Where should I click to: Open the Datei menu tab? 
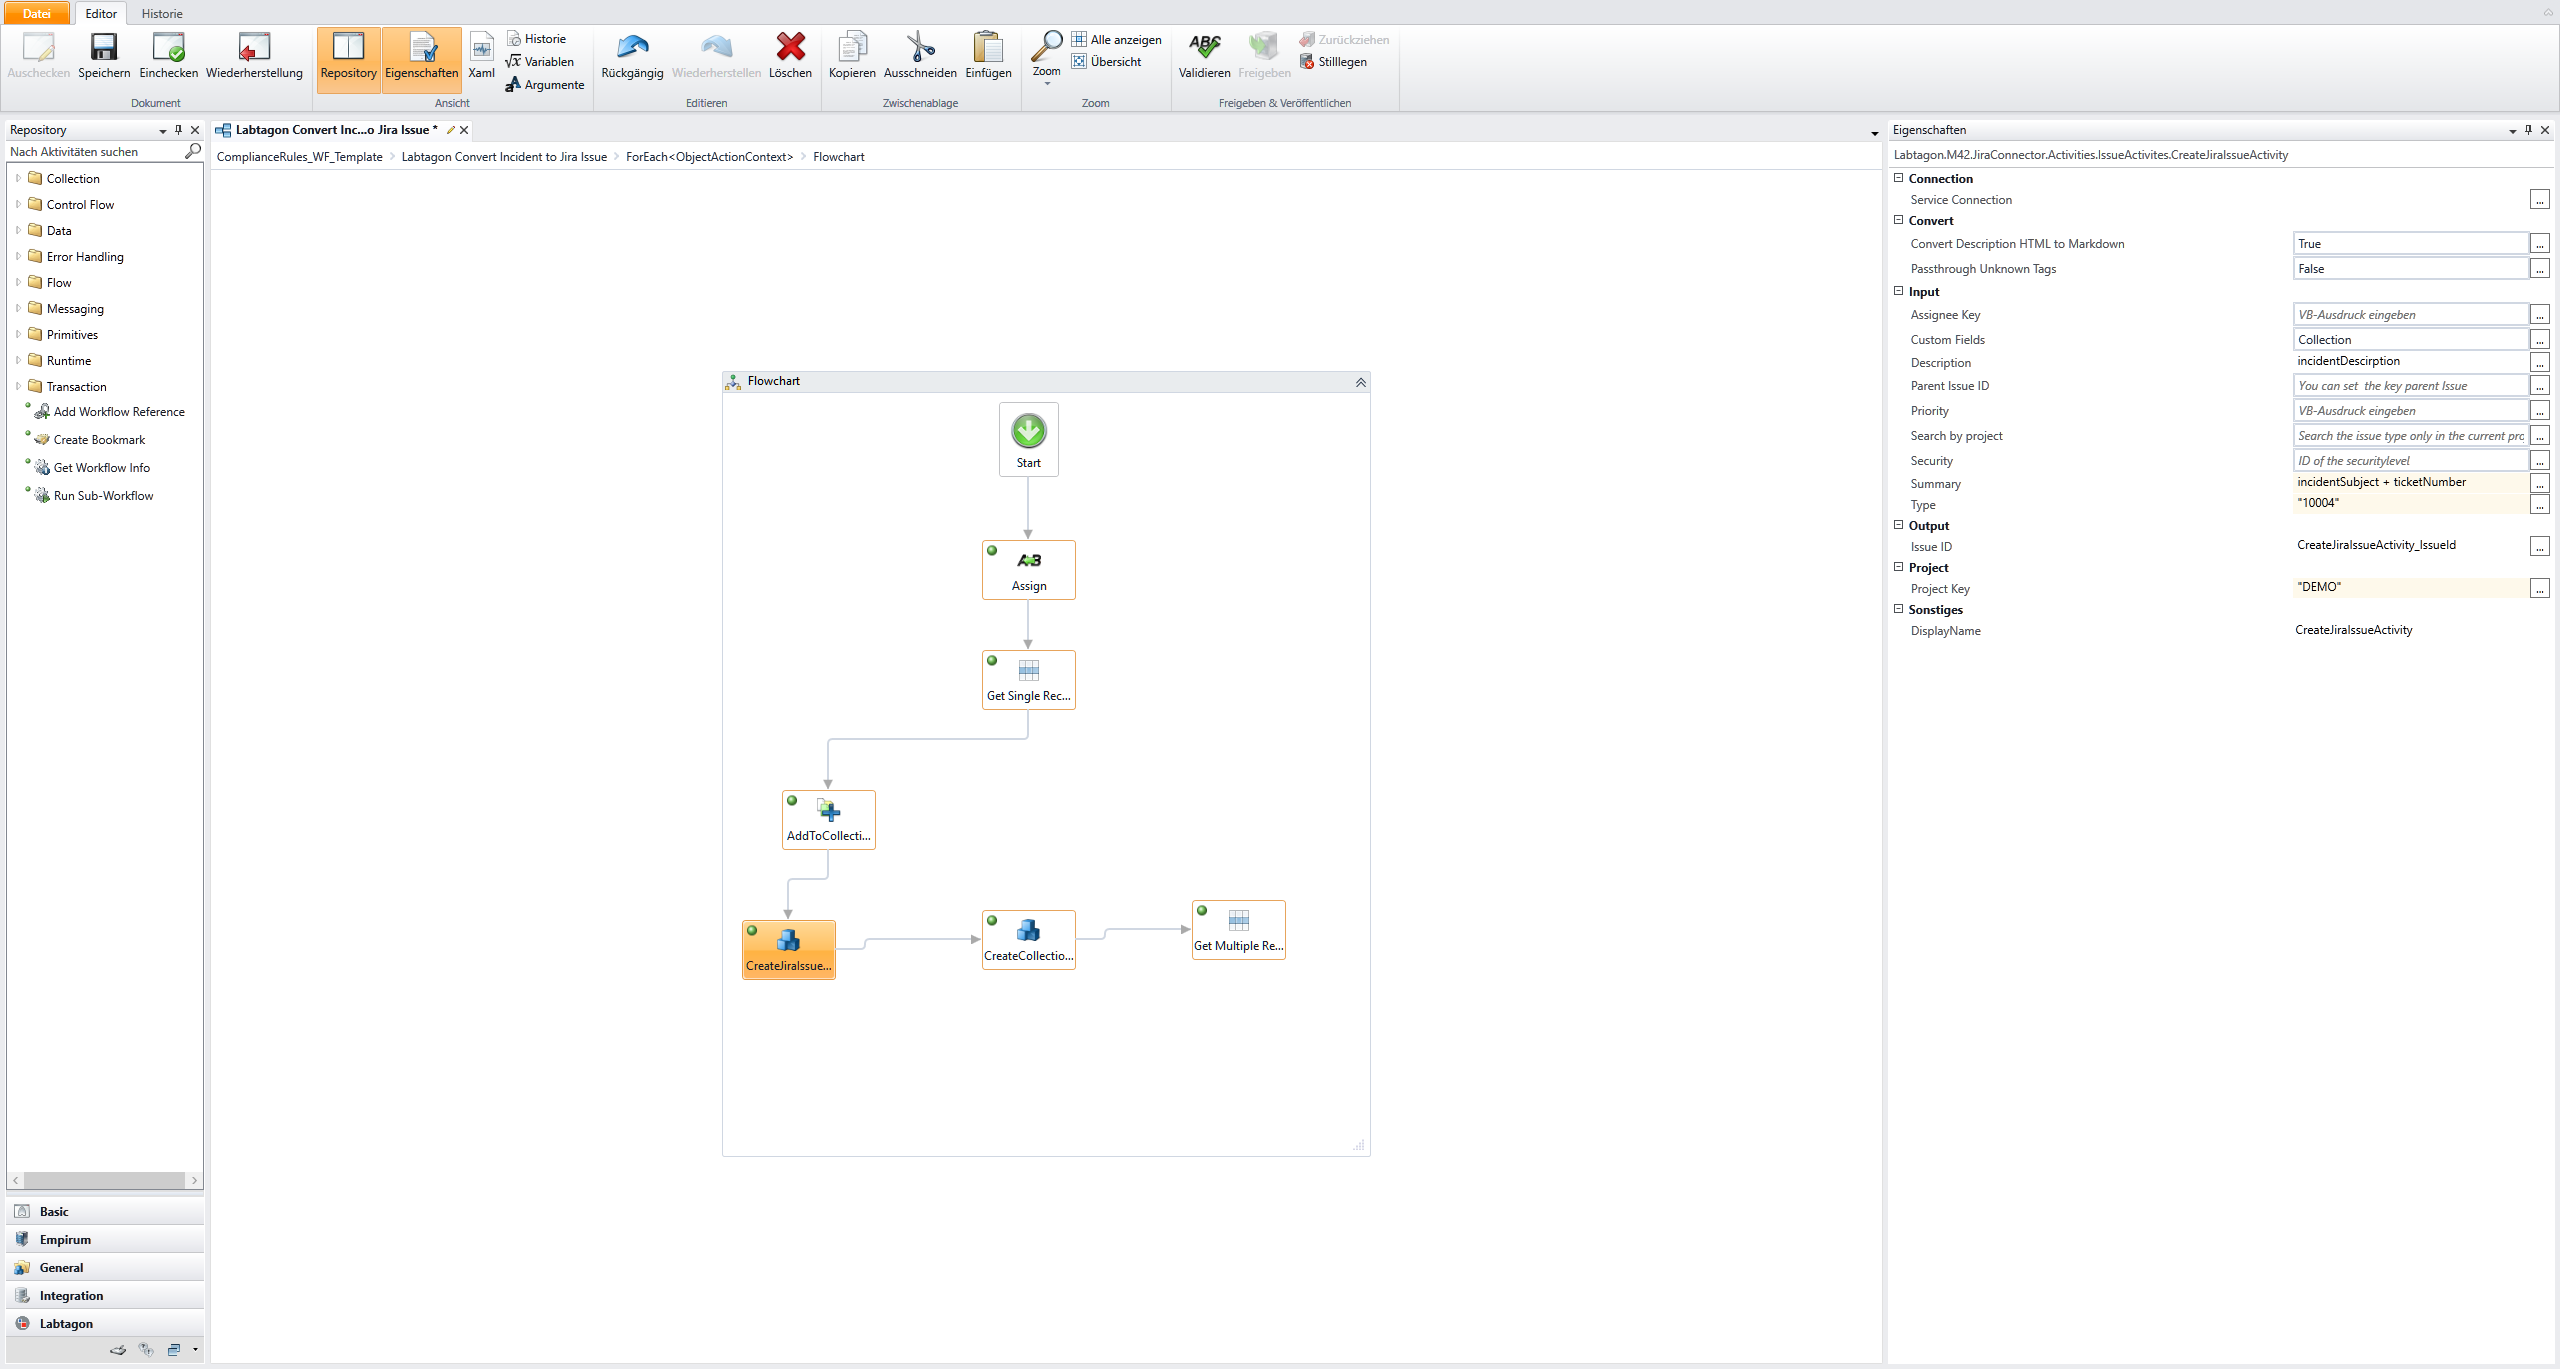click(37, 13)
